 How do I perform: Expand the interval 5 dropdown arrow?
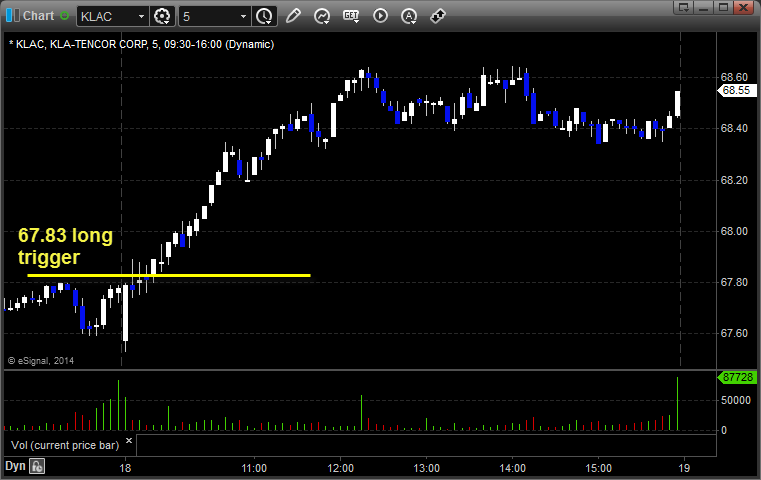point(244,17)
